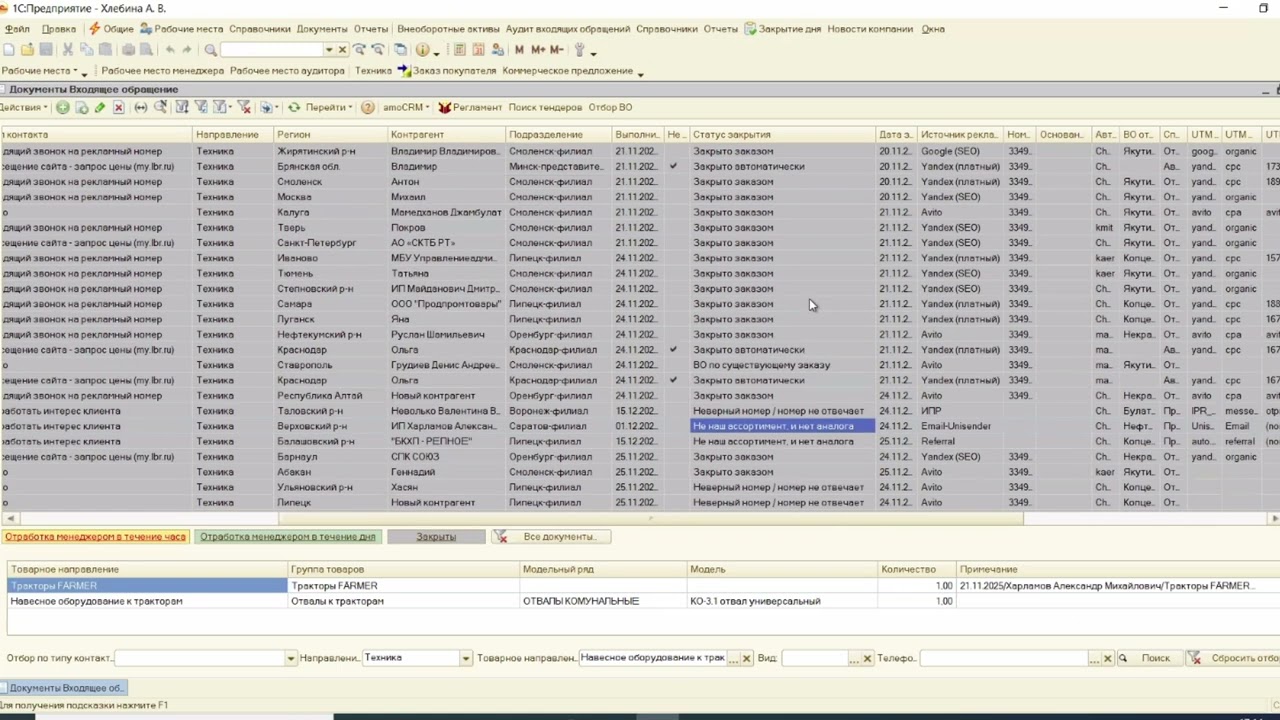Click the question mark help icon
The width and height of the screenshot is (1280, 720).
(x=368, y=107)
